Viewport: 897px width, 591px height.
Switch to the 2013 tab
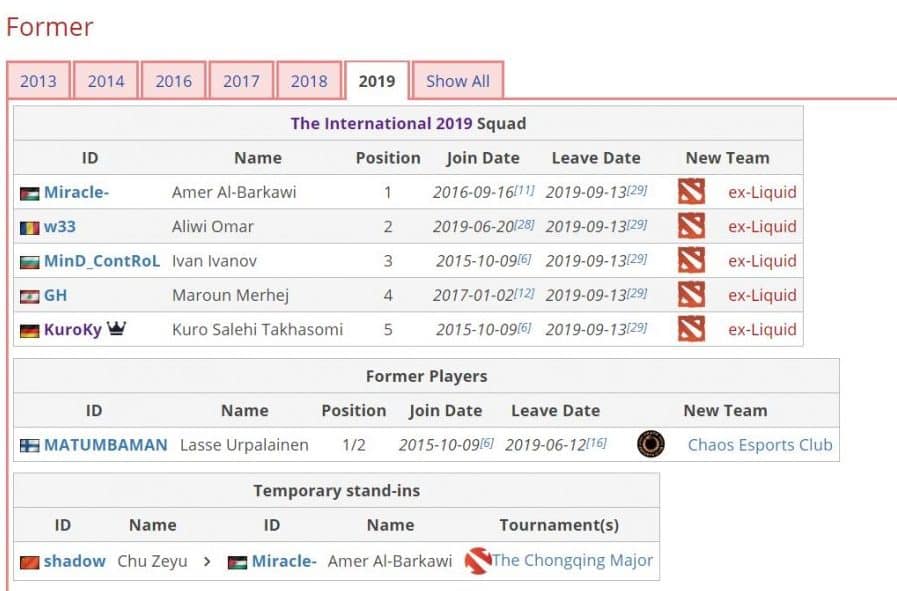pos(38,82)
